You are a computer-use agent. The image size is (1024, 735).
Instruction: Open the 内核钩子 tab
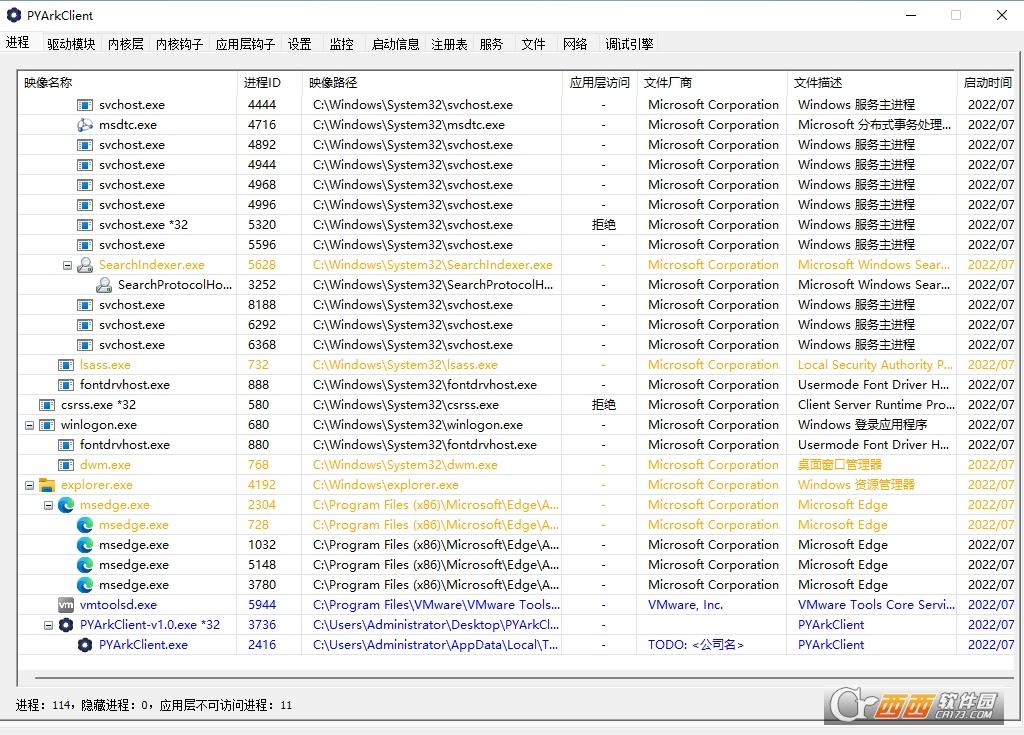click(x=180, y=44)
